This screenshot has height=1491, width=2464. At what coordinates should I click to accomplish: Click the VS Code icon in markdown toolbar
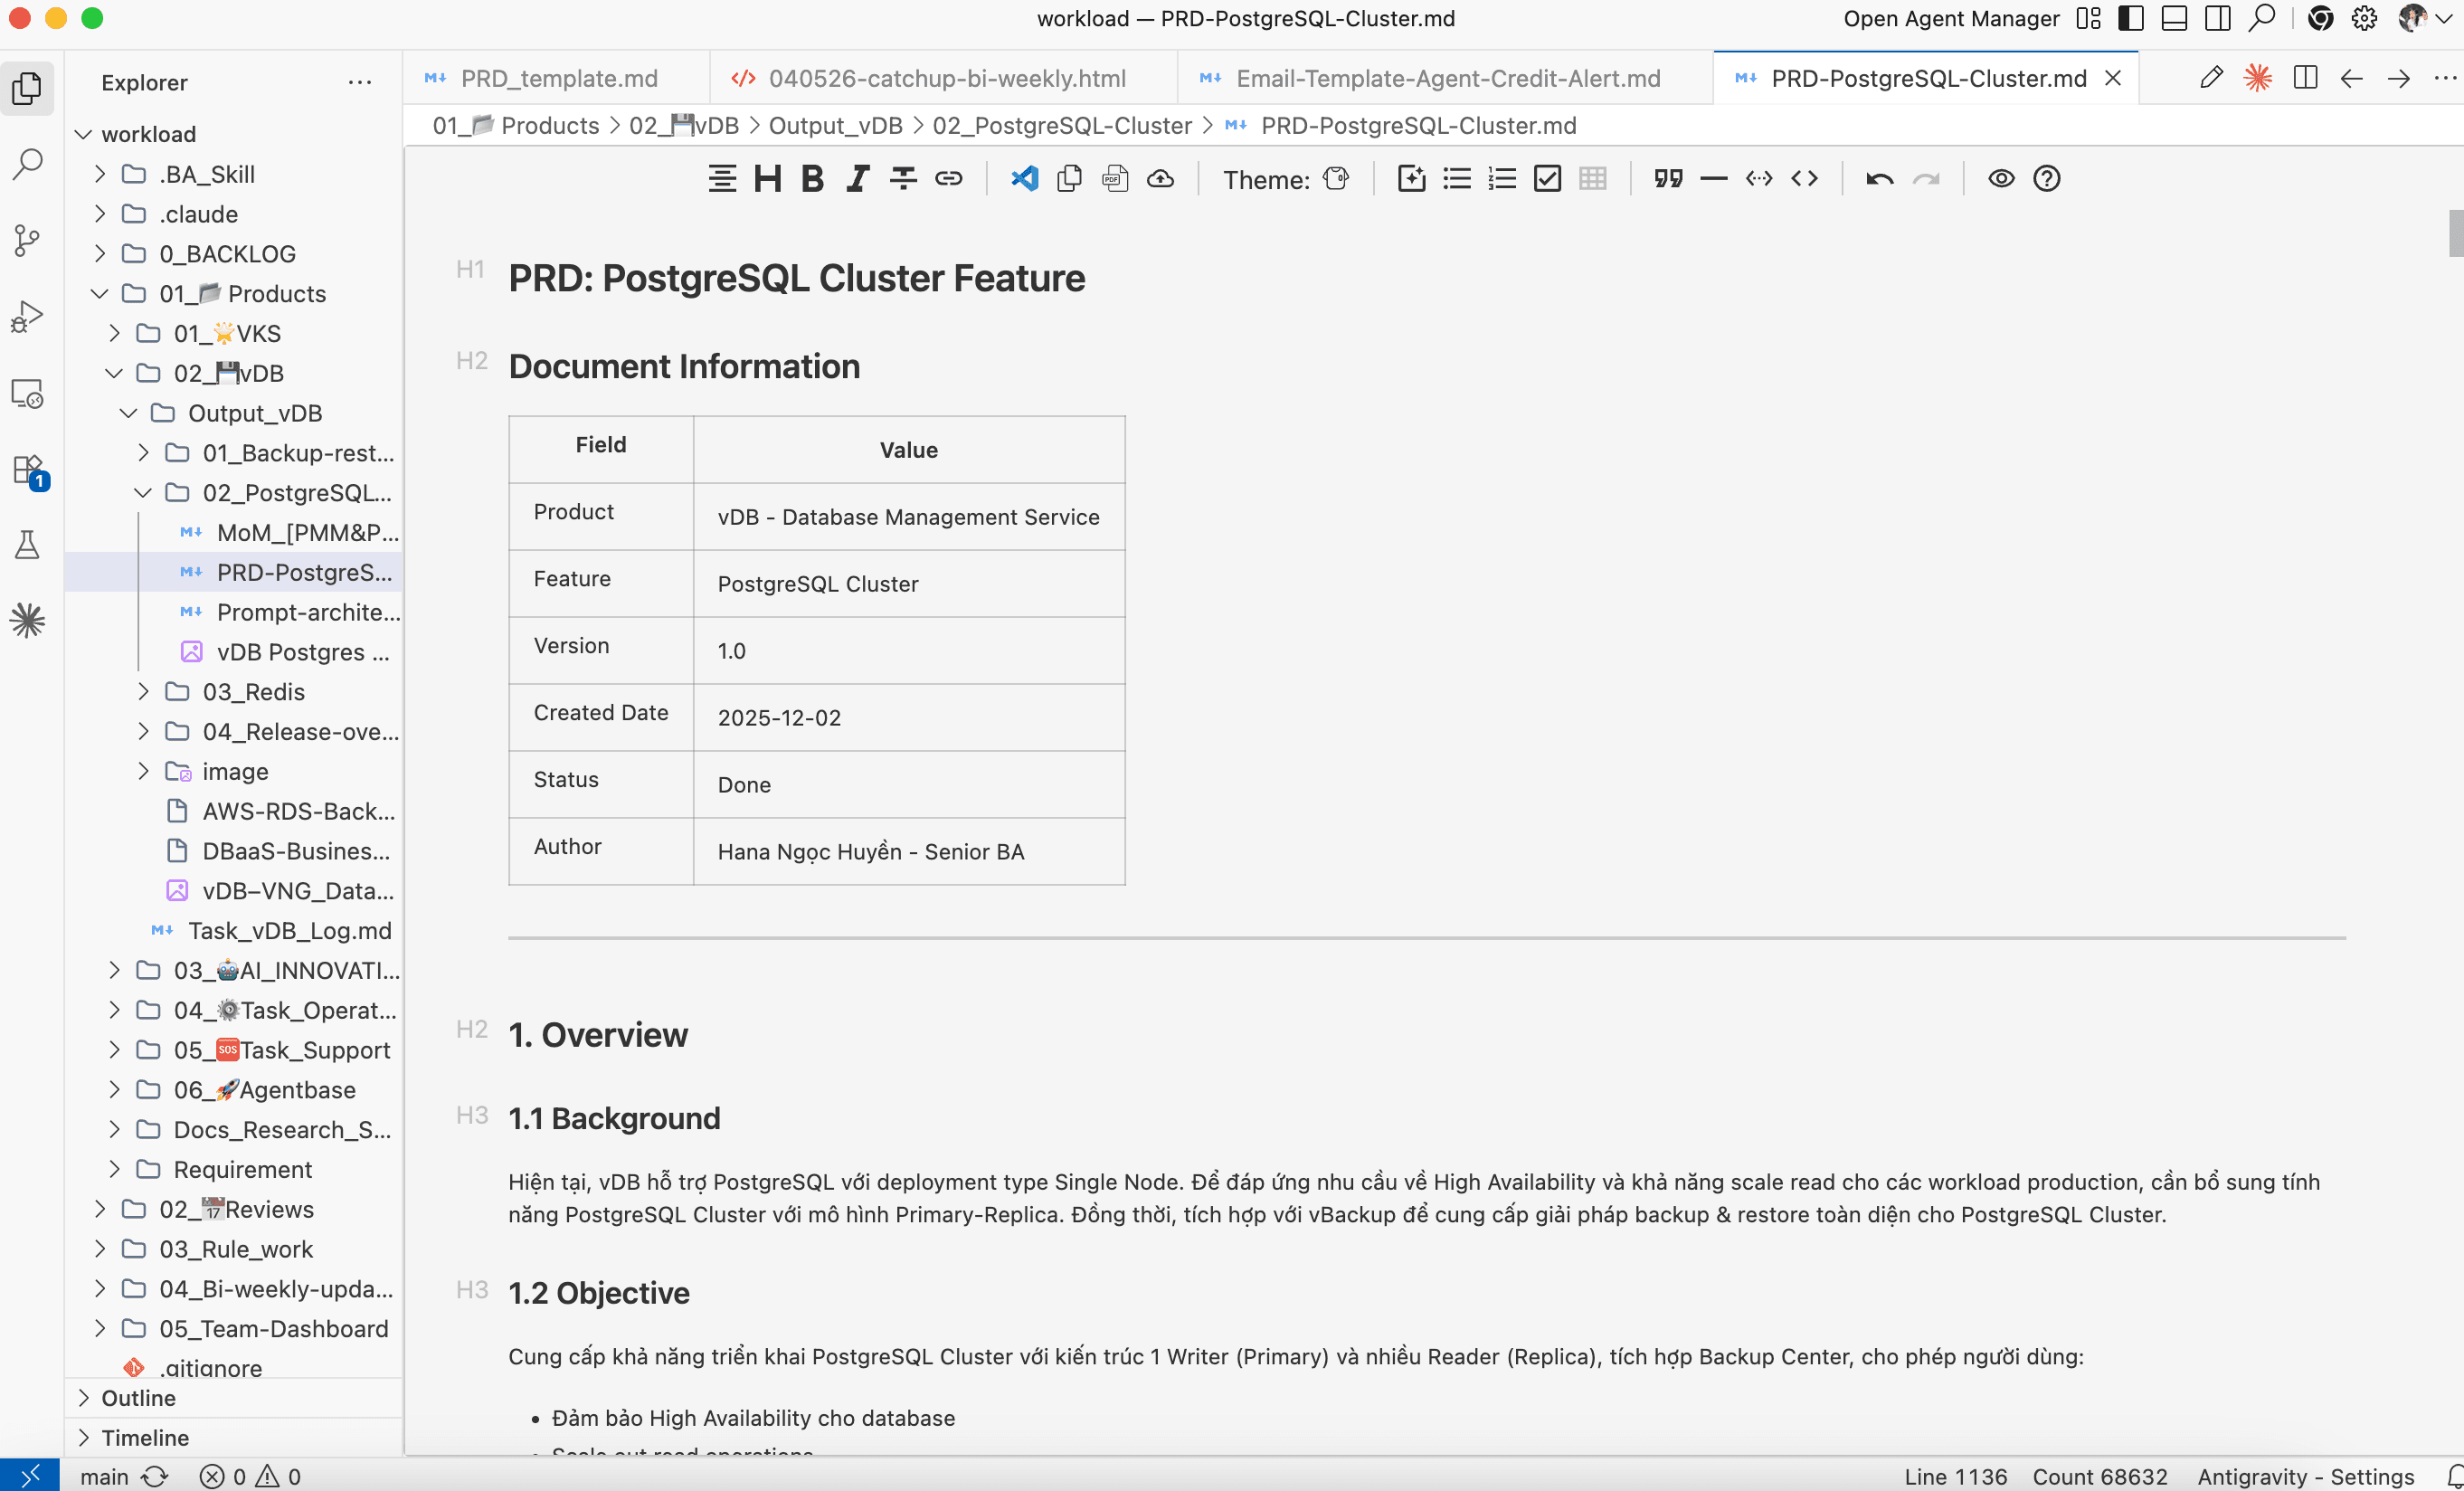tap(1024, 179)
